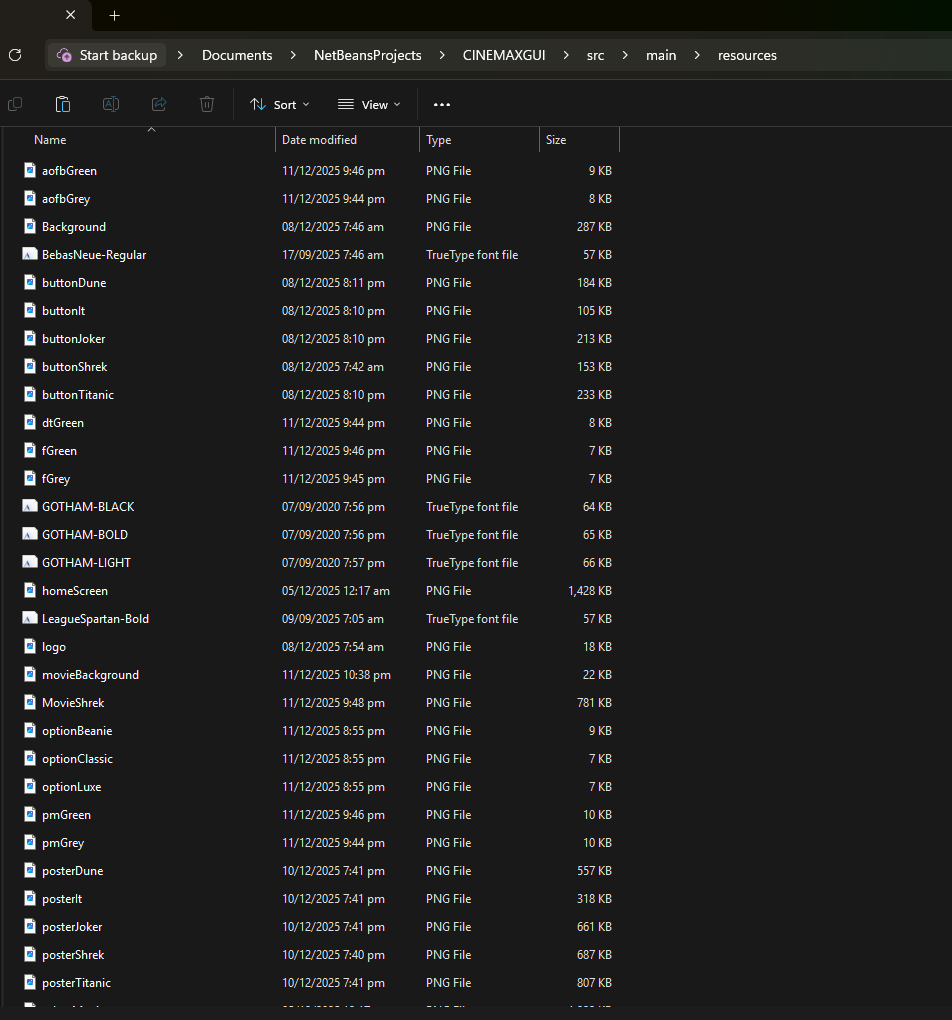952x1020 pixels.
Task: Click the Delete trash icon
Action: [207, 104]
